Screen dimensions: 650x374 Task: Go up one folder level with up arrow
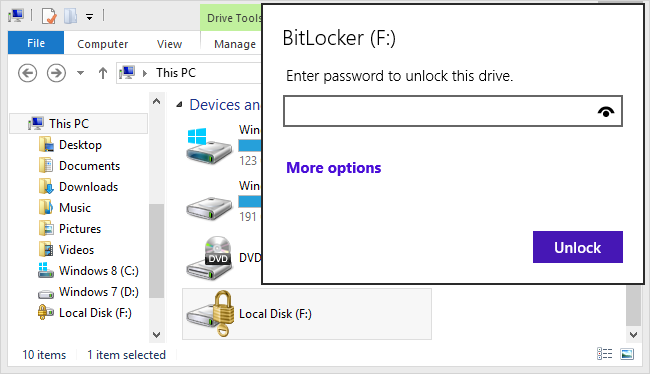click(x=102, y=73)
